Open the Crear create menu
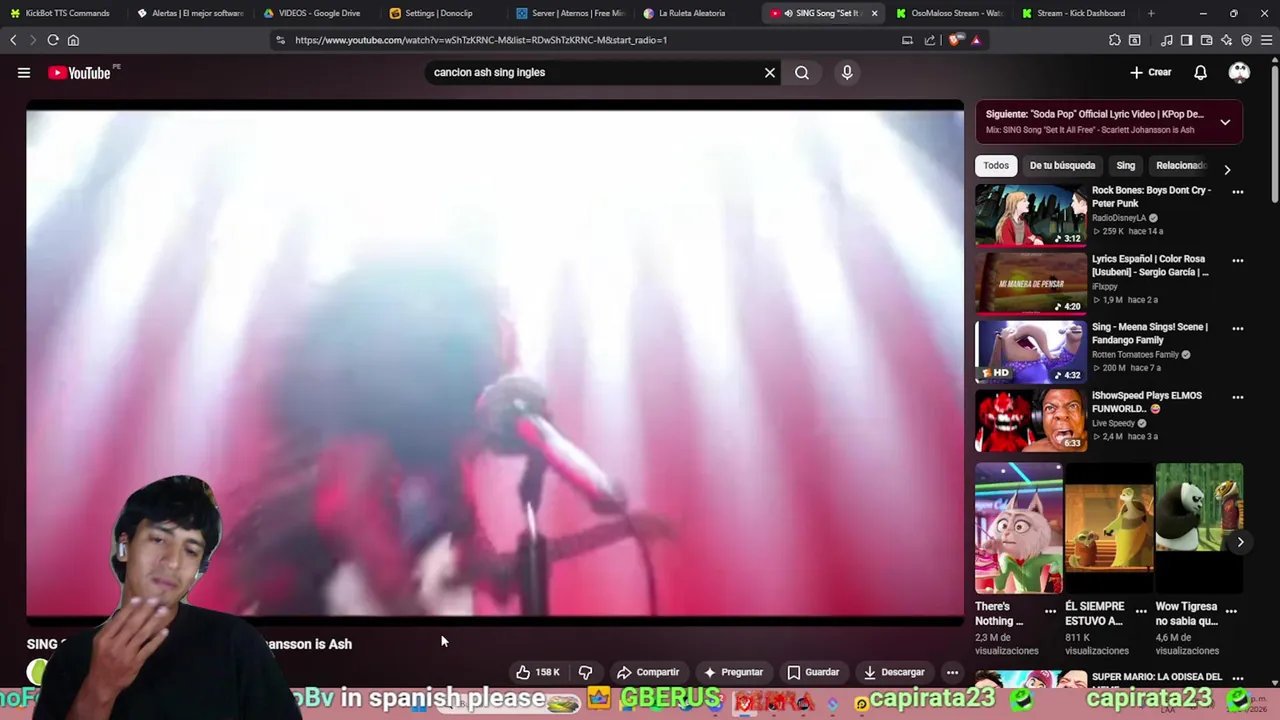Image resolution: width=1280 pixels, height=720 pixels. 1151,72
